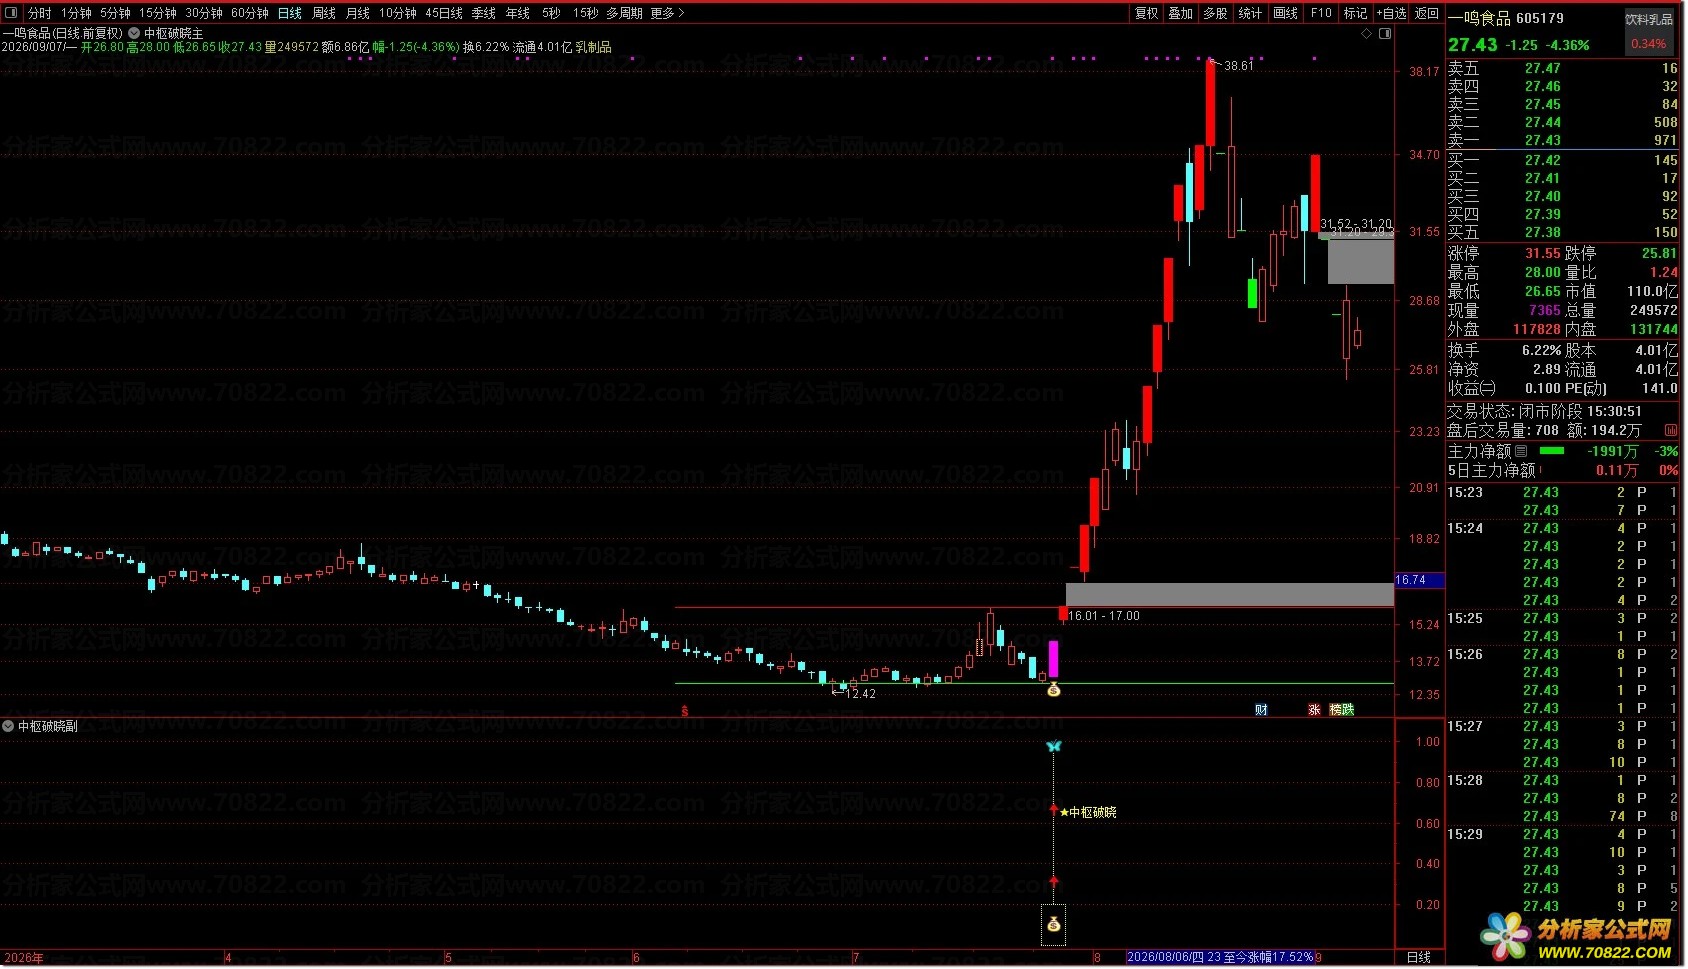Click the 涨 marker icon on timeline

tap(1314, 709)
